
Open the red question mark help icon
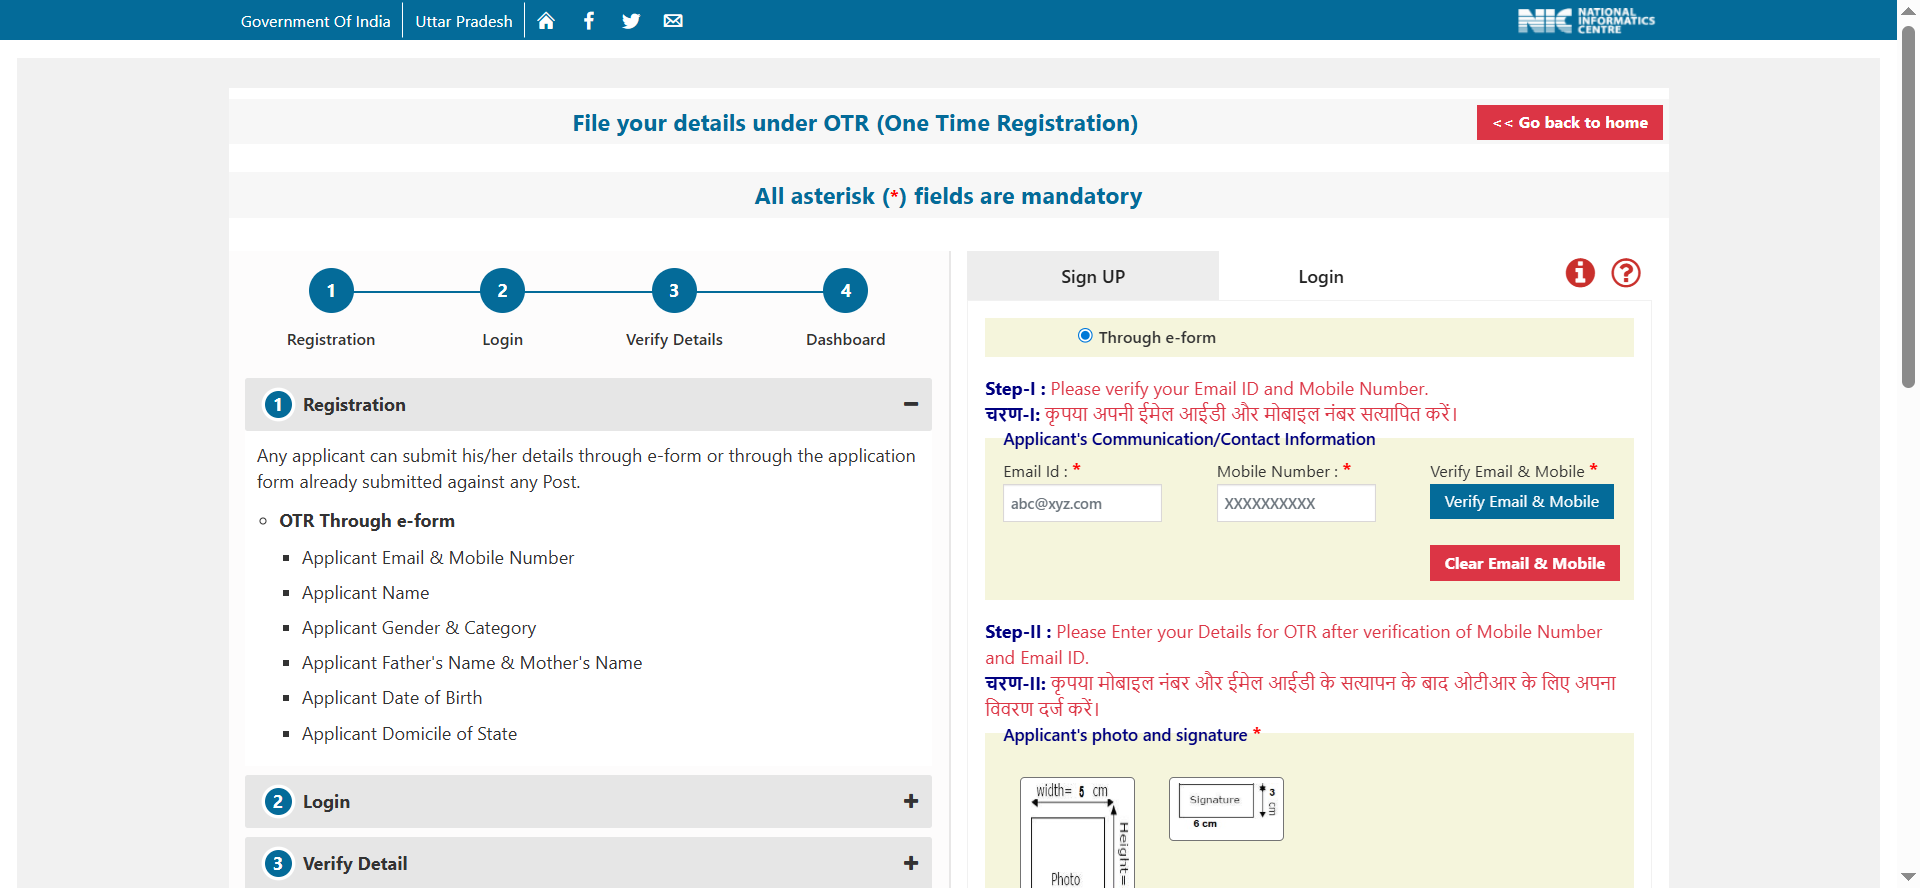(x=1626, y=273)
